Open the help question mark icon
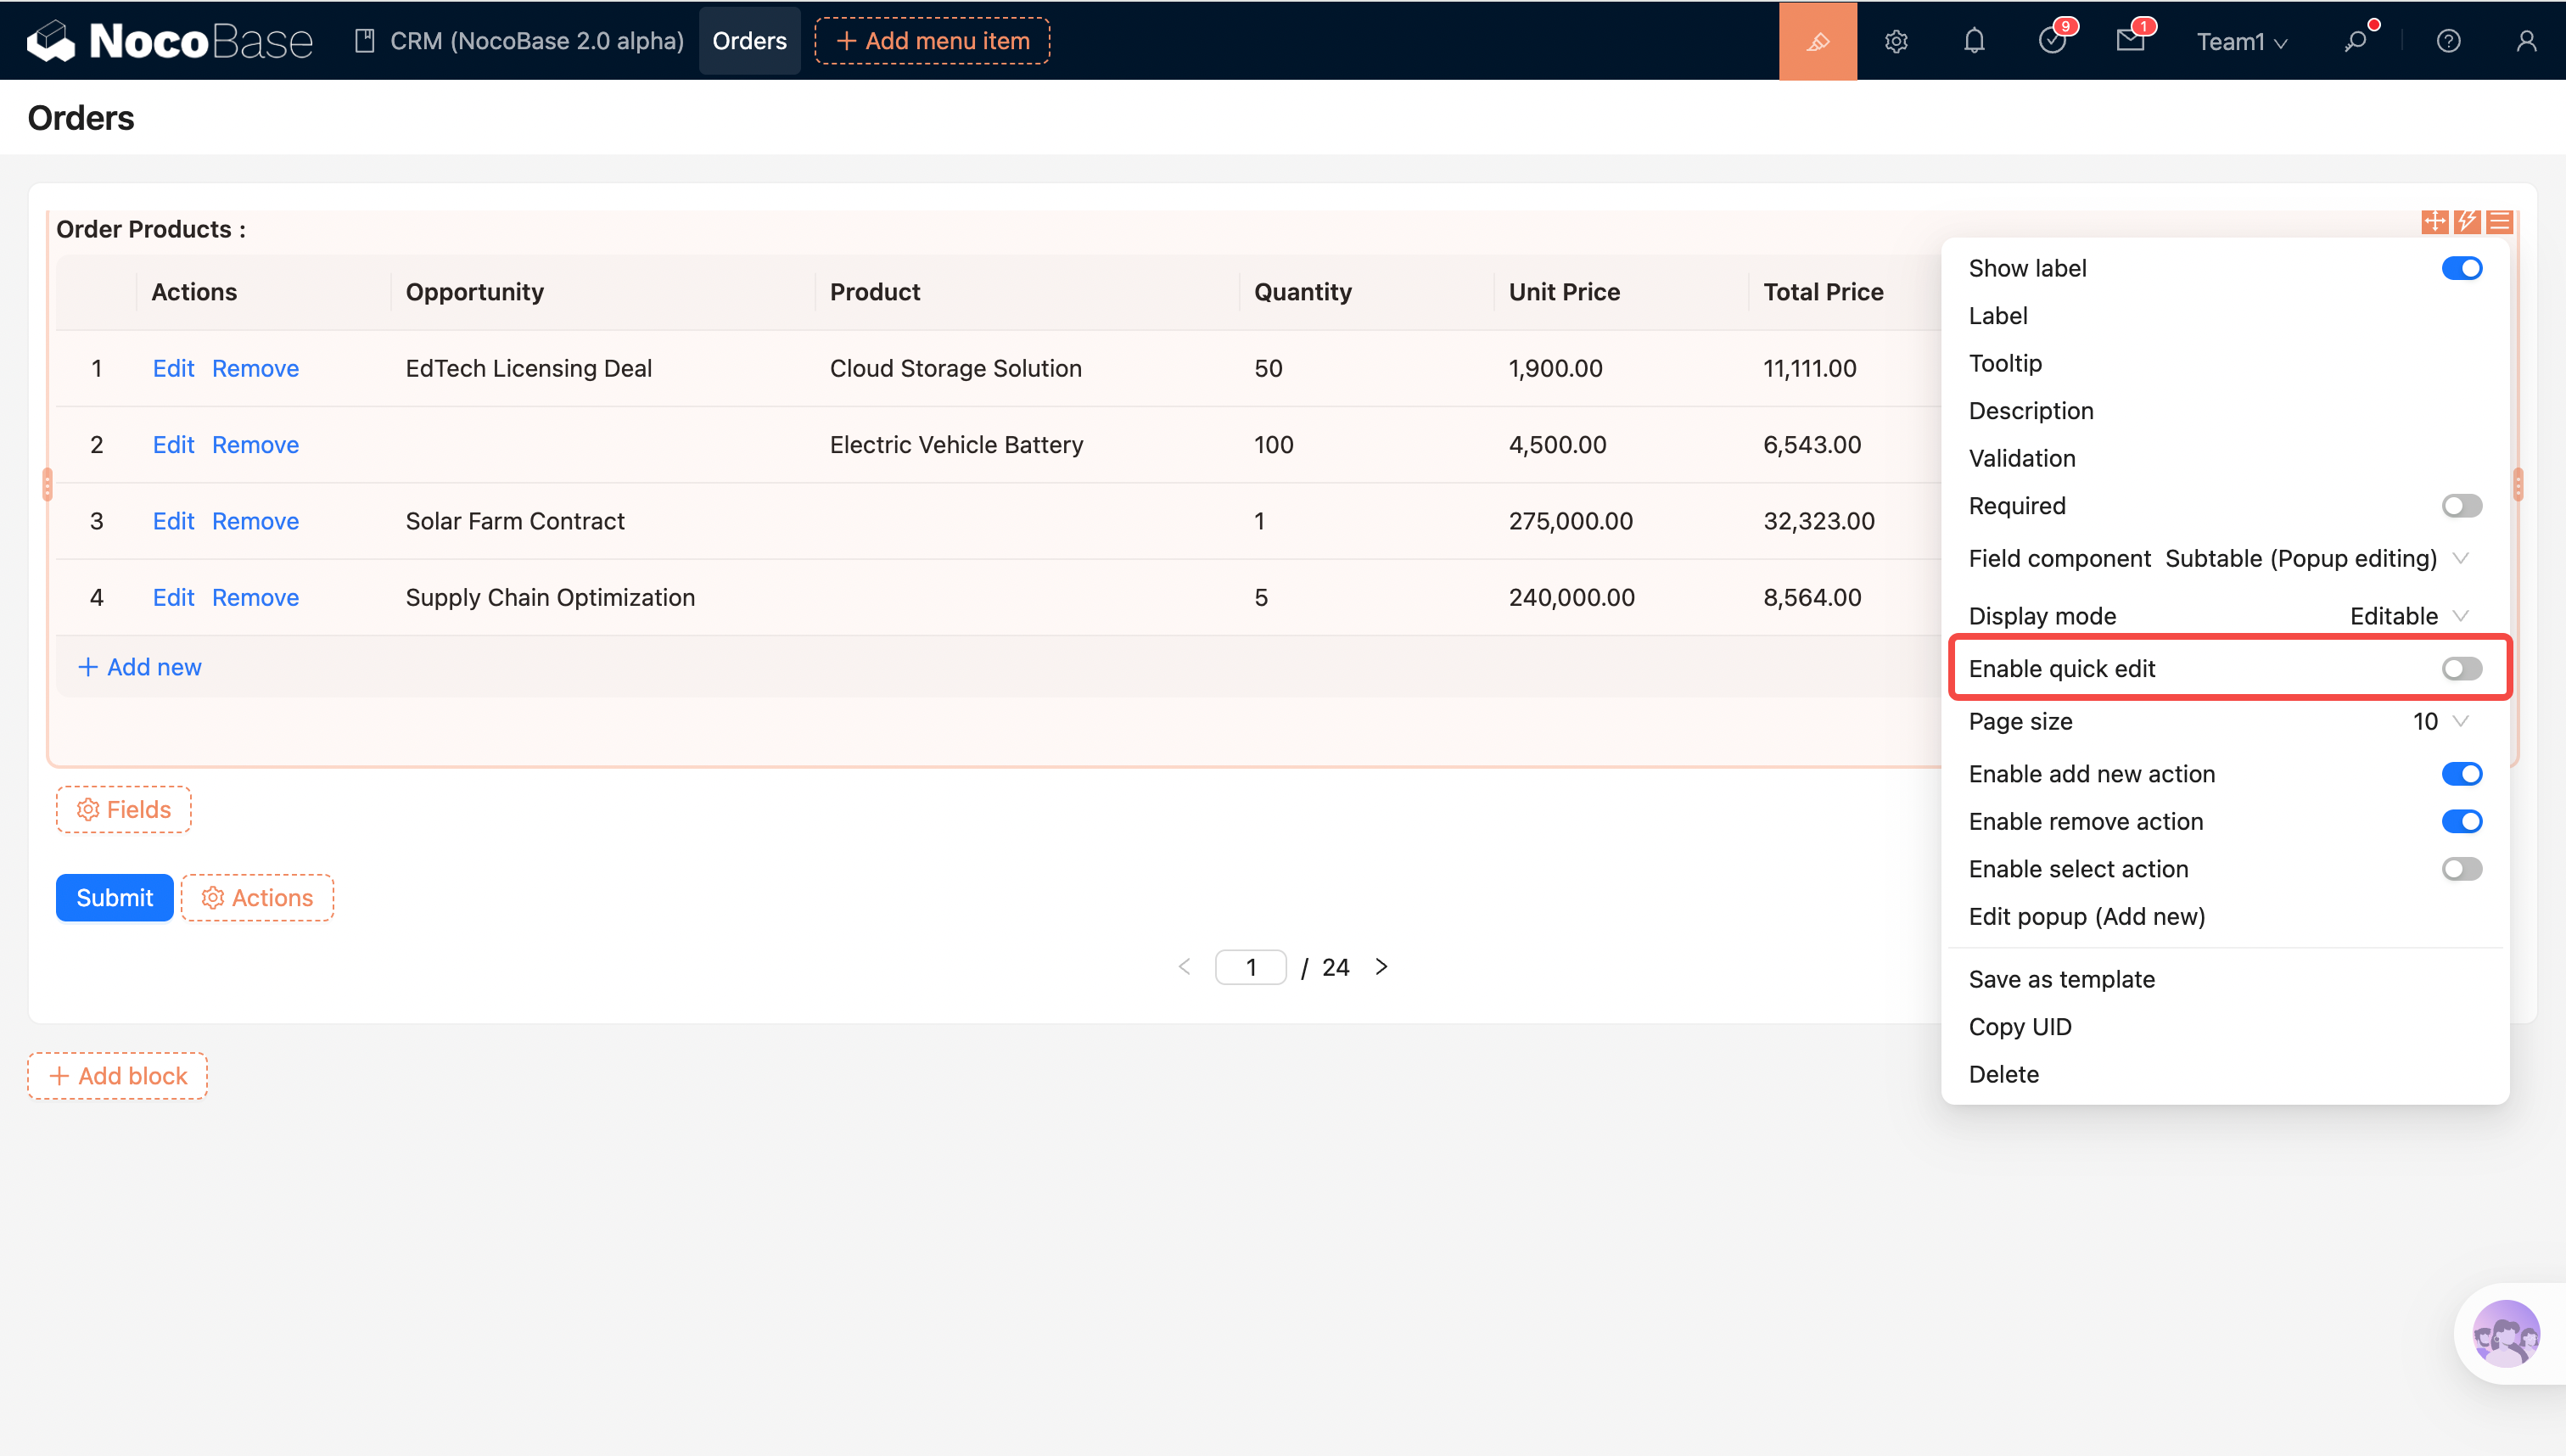Image resolution: width=2566 pixels, height=1456 pixels. tap(2448, 41)
